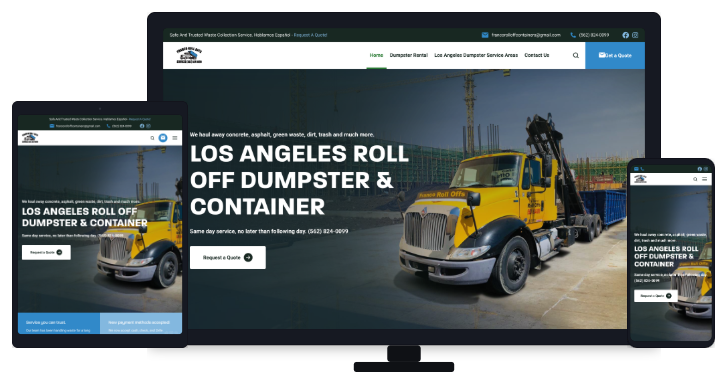Click the blue round mail button on tablet
This screenshot has height=384, width=727.
click(163, 138)
